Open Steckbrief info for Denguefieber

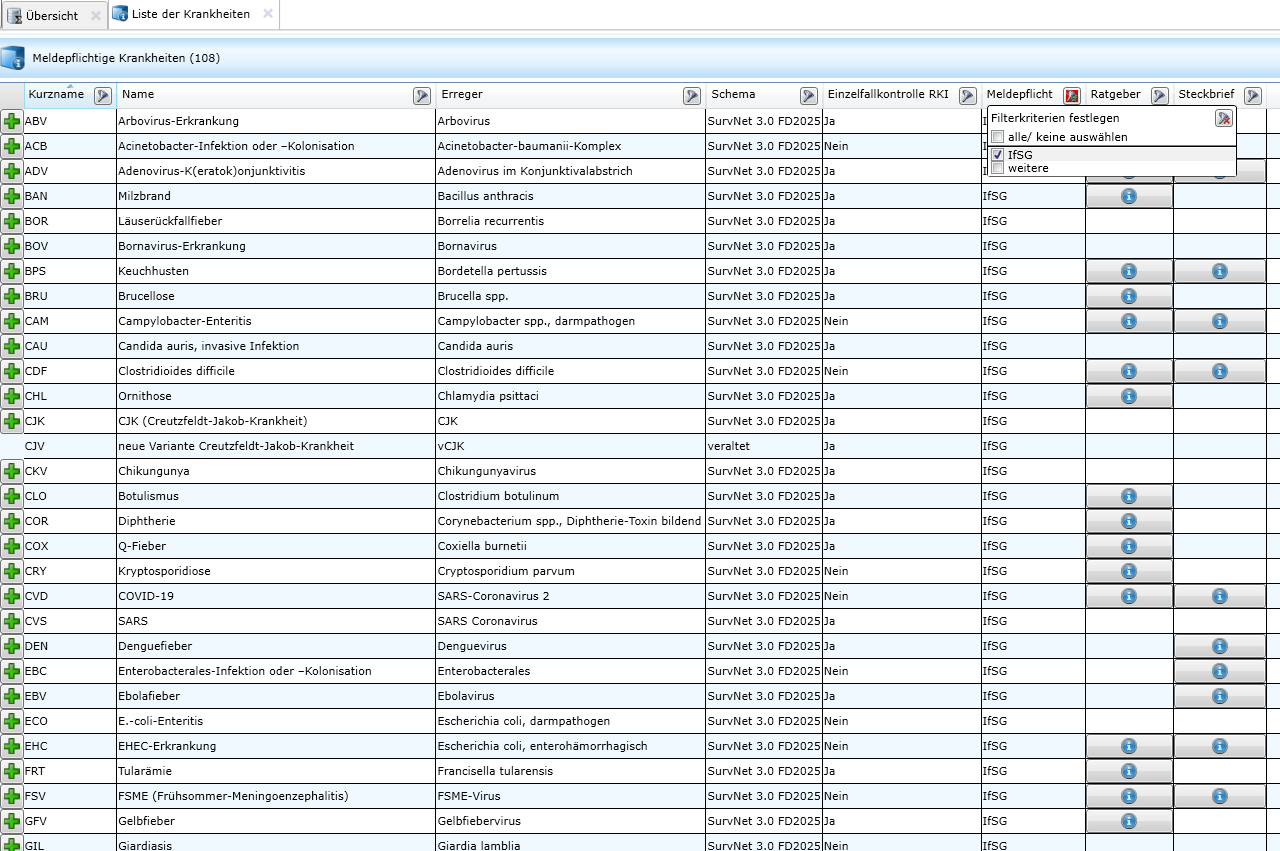[x=1219, y=646]
